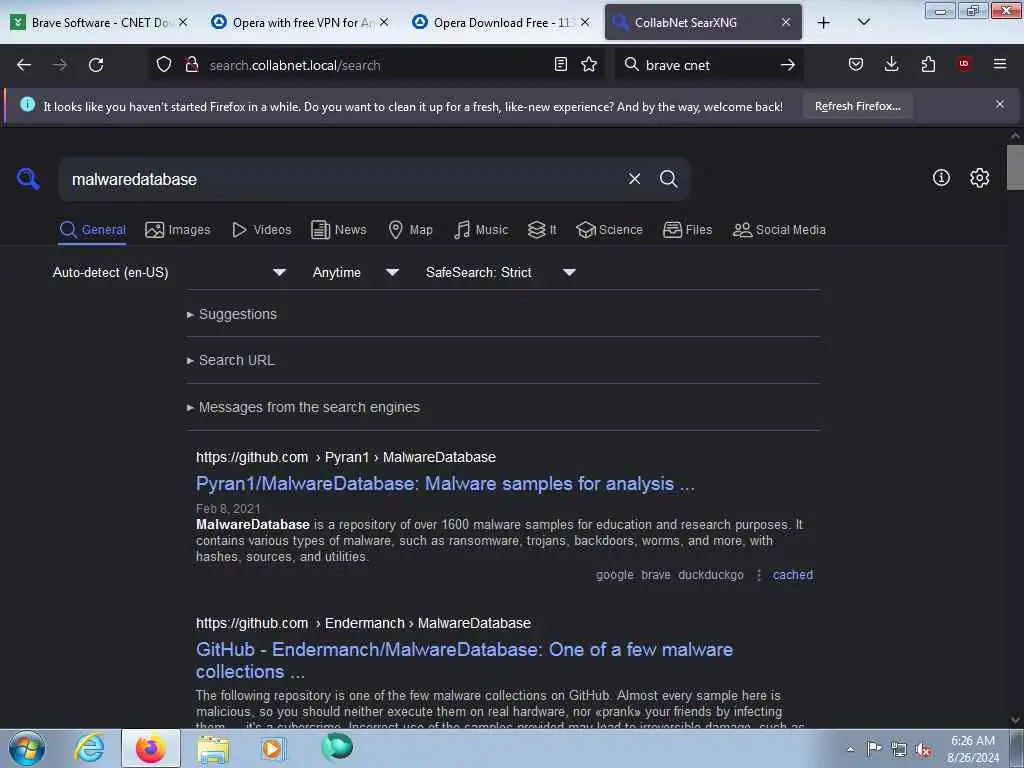1024x768 pixels.
Task: Select the Files search category
Action: pyautogui.click(x=687, y=230)
